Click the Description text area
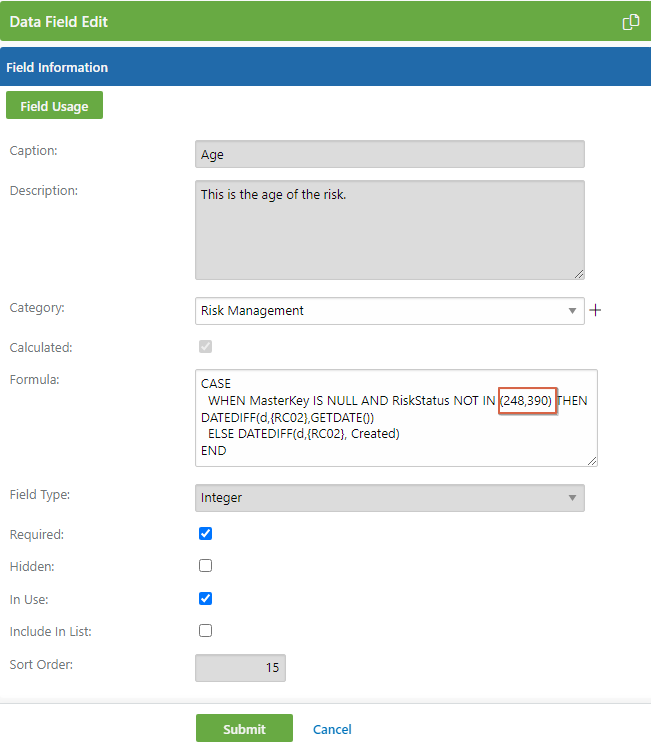The height and width of the screenshot is (745, 654). tap(390, 230)
